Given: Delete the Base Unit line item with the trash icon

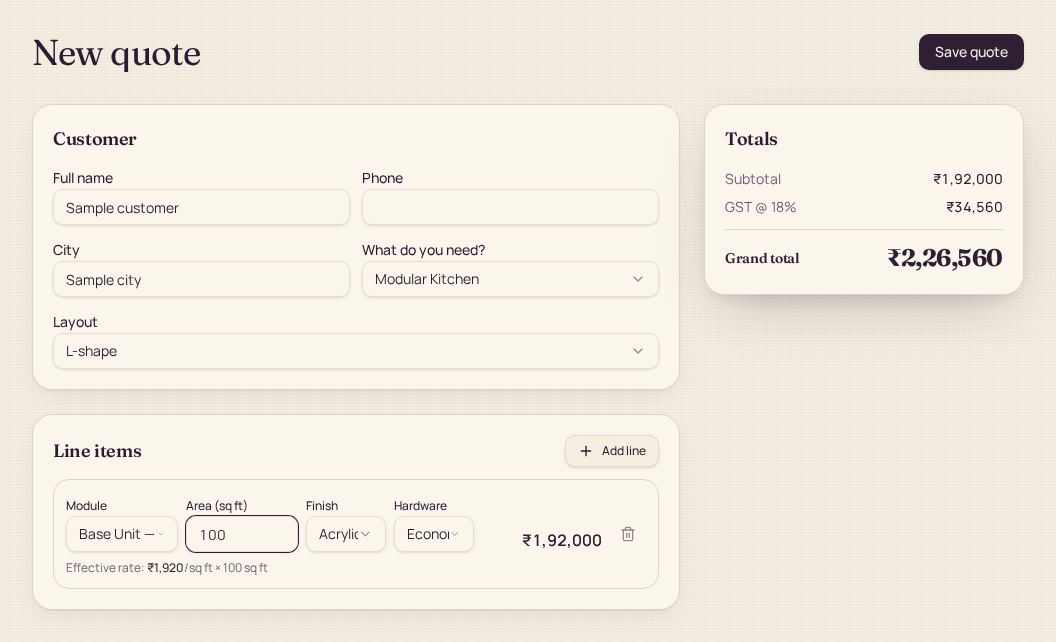Looking at the screenshot, I should click(x=628, y=534).
